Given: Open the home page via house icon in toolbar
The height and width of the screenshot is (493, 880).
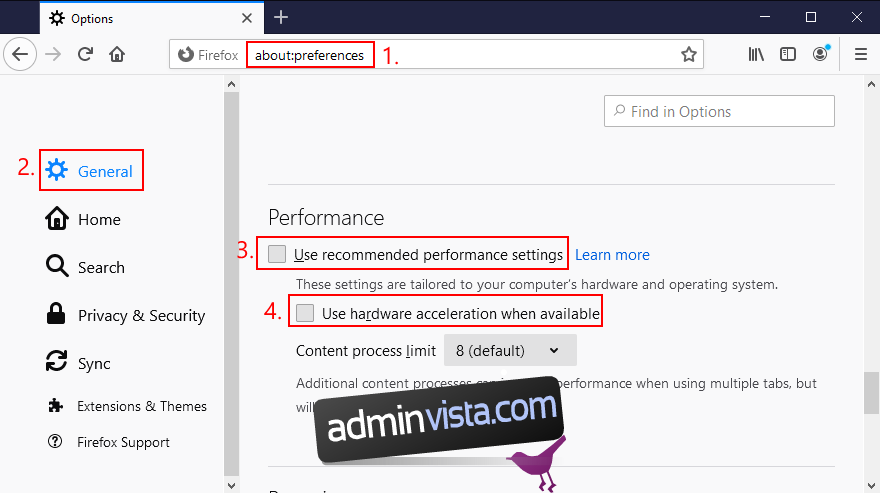Looking at the screenshot, I should (x=117, y=54).
